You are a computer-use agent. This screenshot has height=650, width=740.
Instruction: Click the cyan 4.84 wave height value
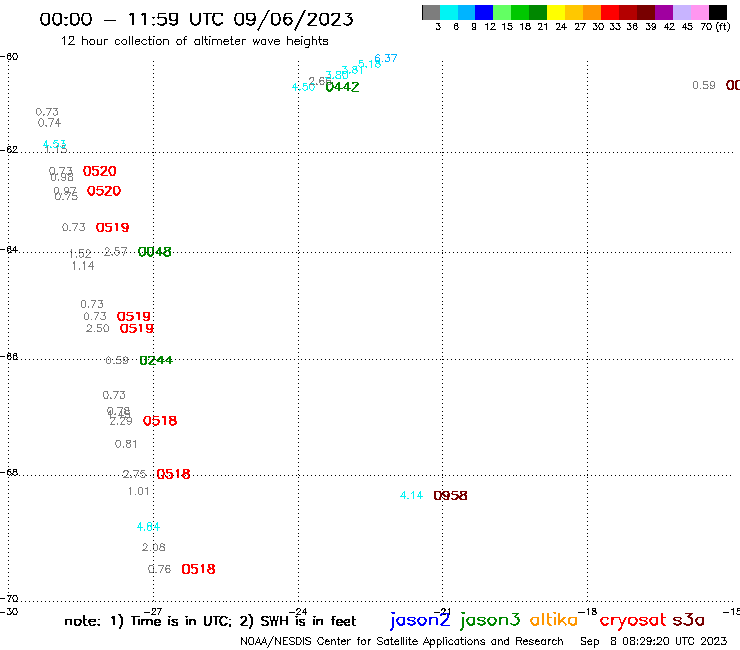point(148,526)
